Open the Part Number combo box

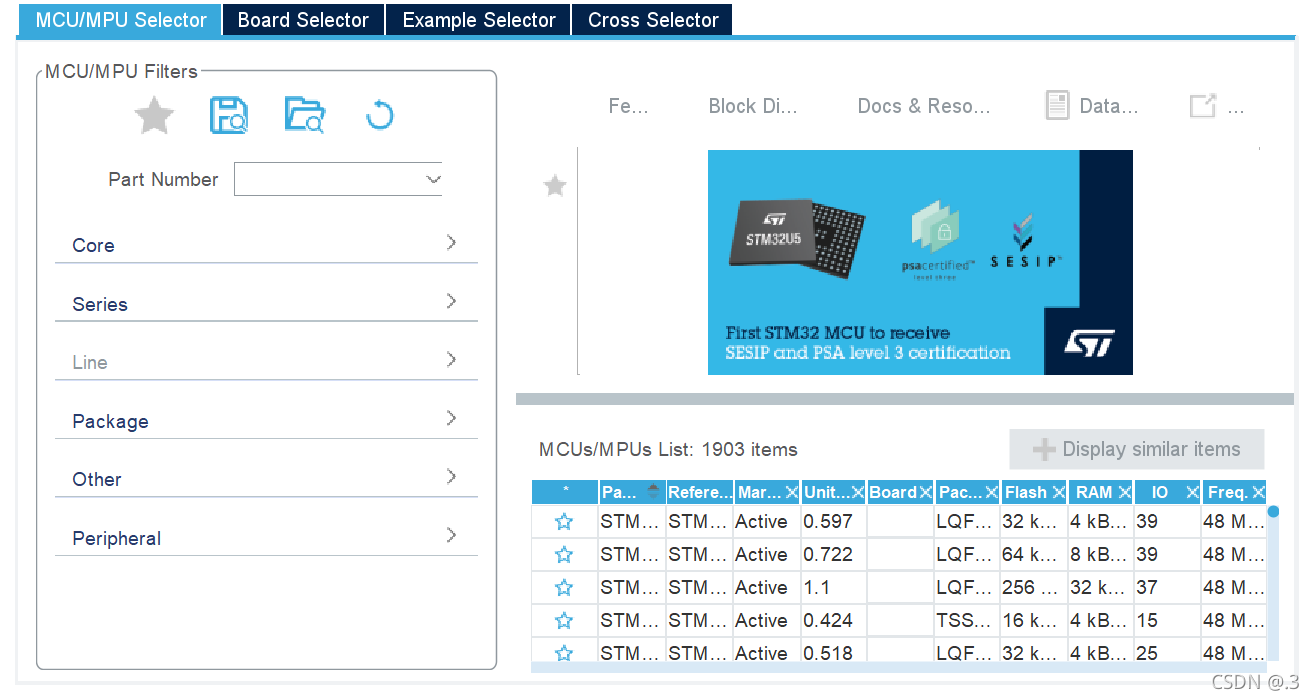coord(338,179)
